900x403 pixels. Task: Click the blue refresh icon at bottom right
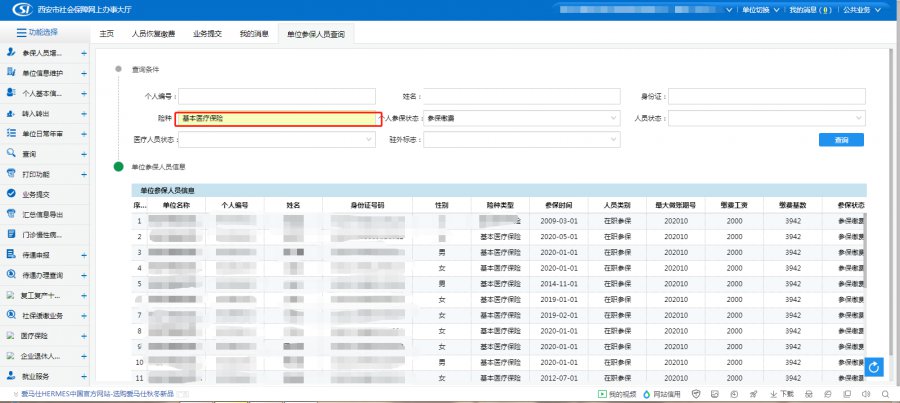[x=875, y=368]
